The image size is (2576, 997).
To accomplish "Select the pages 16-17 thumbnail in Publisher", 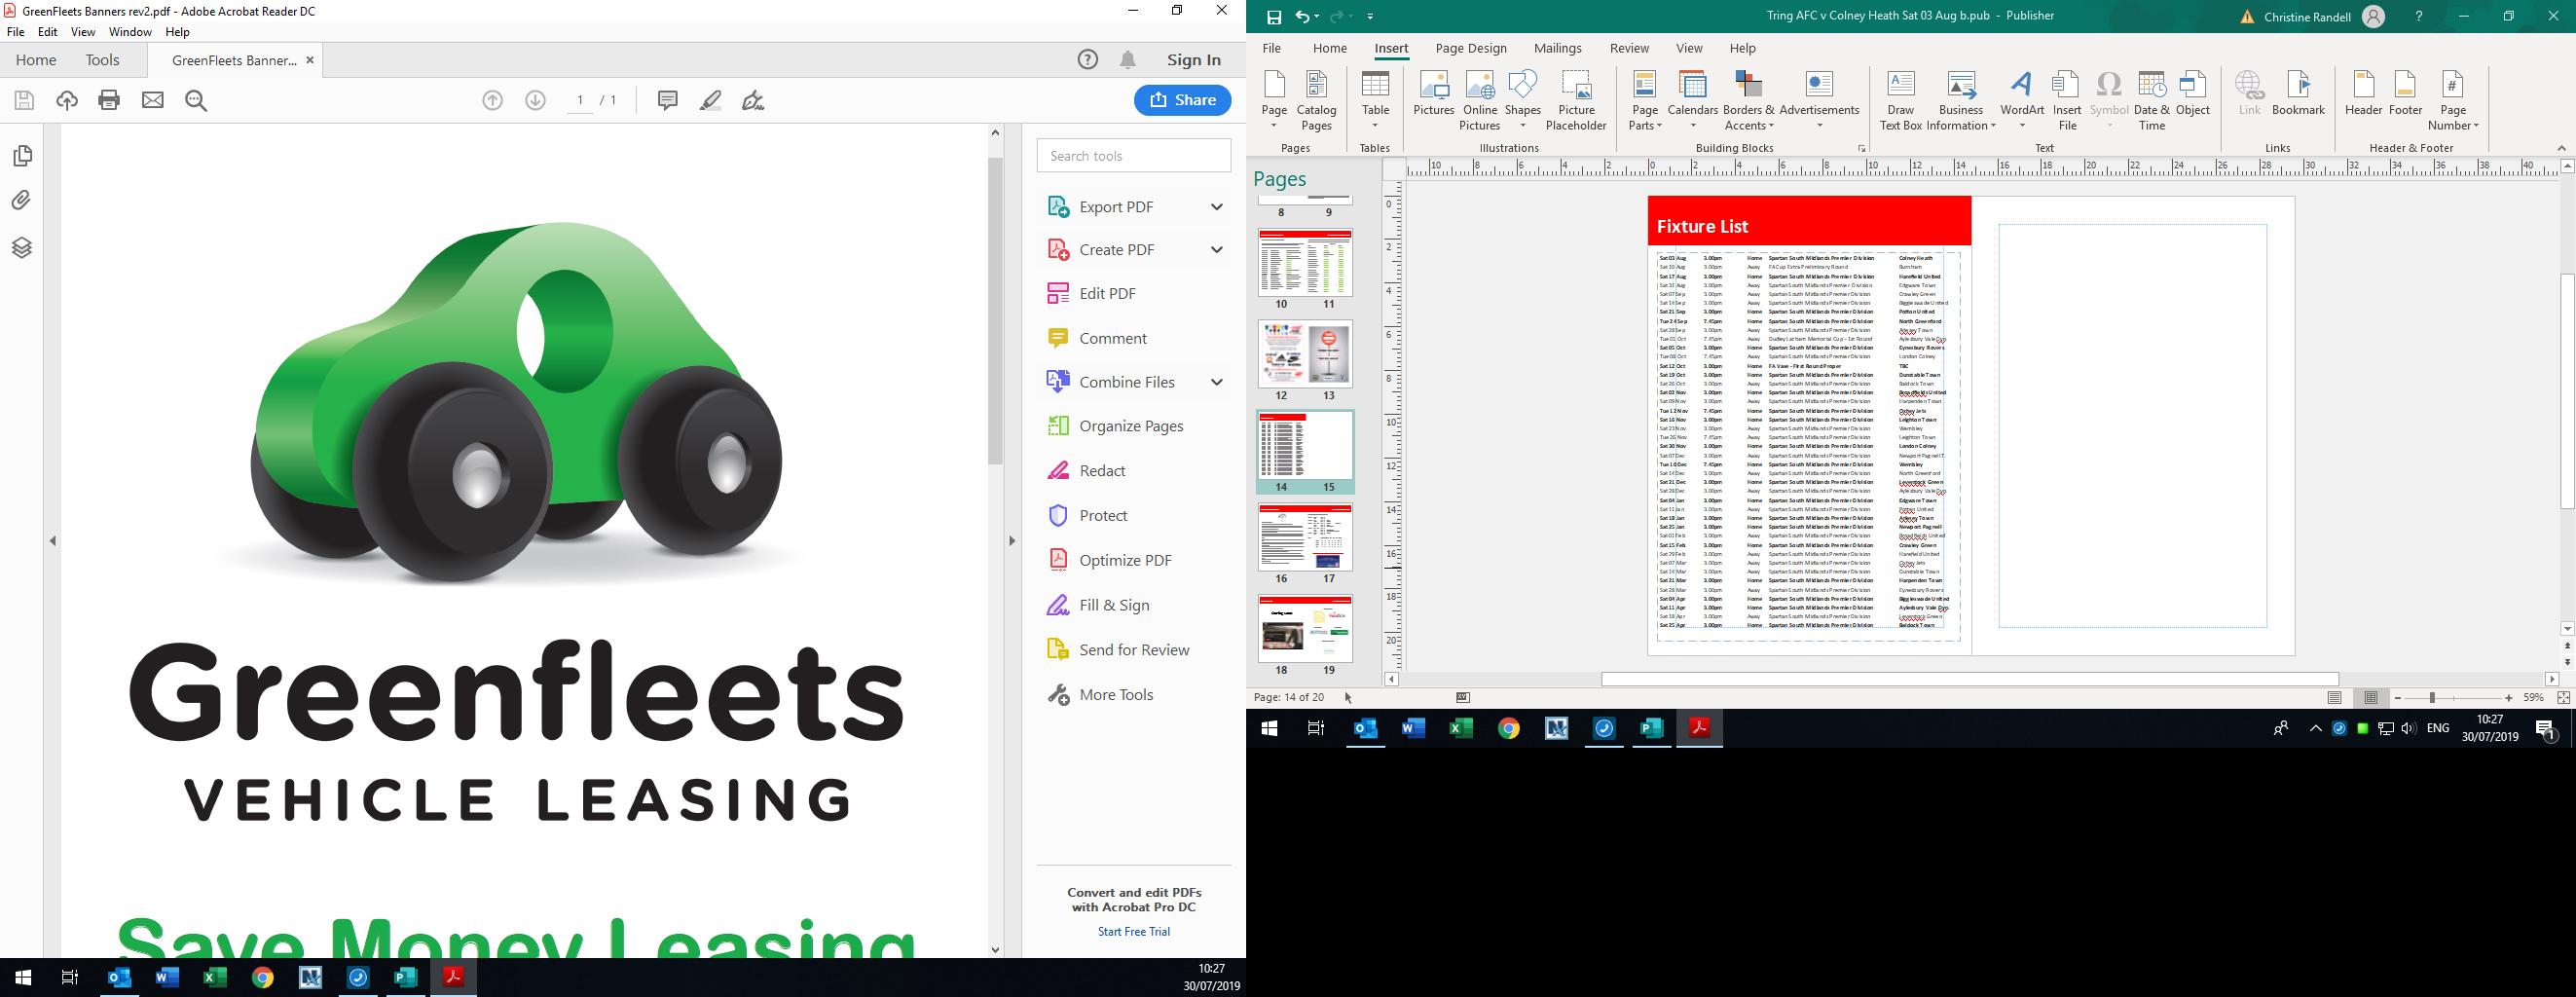I will click(x=1305, y=537).
